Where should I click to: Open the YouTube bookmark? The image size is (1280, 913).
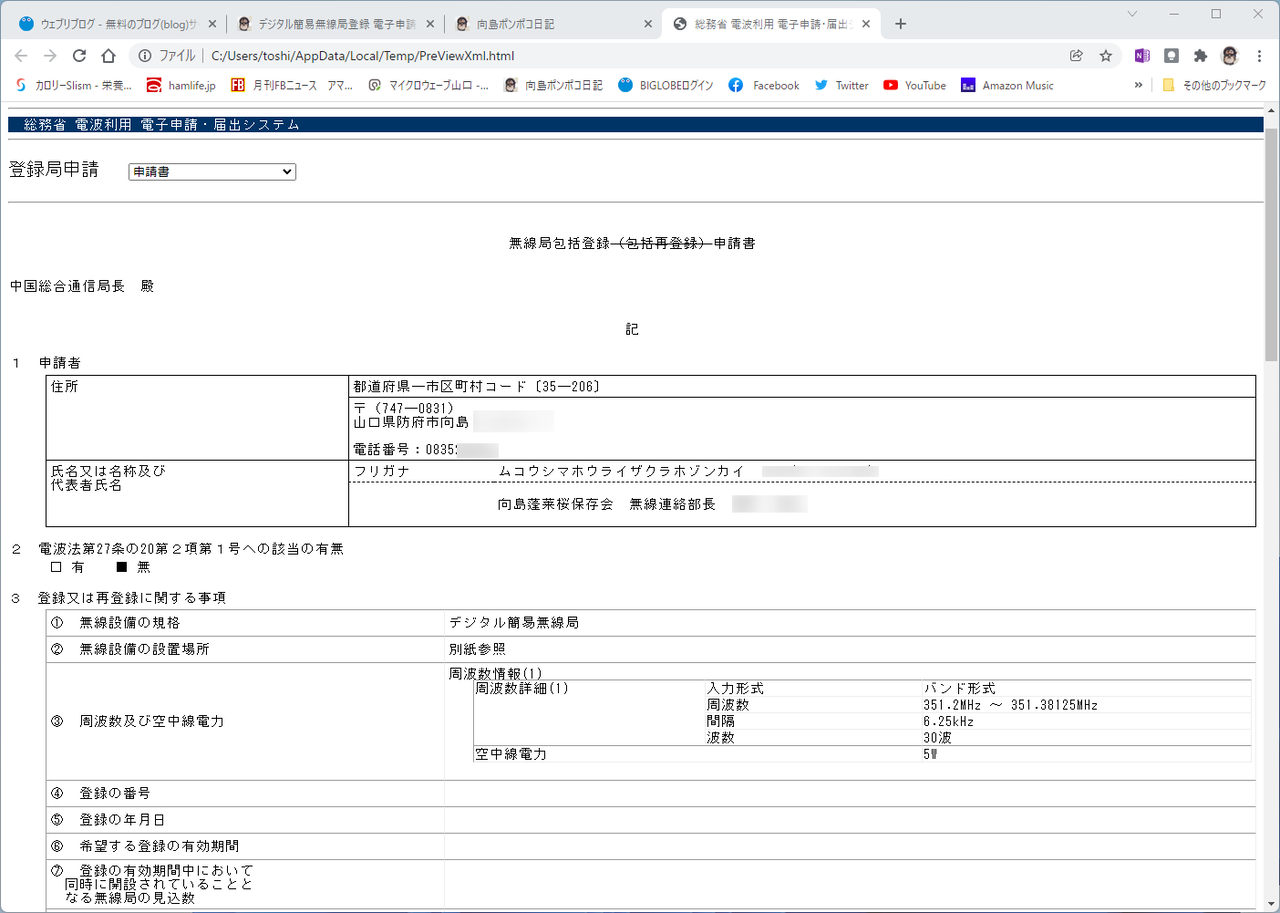(914, 86)
